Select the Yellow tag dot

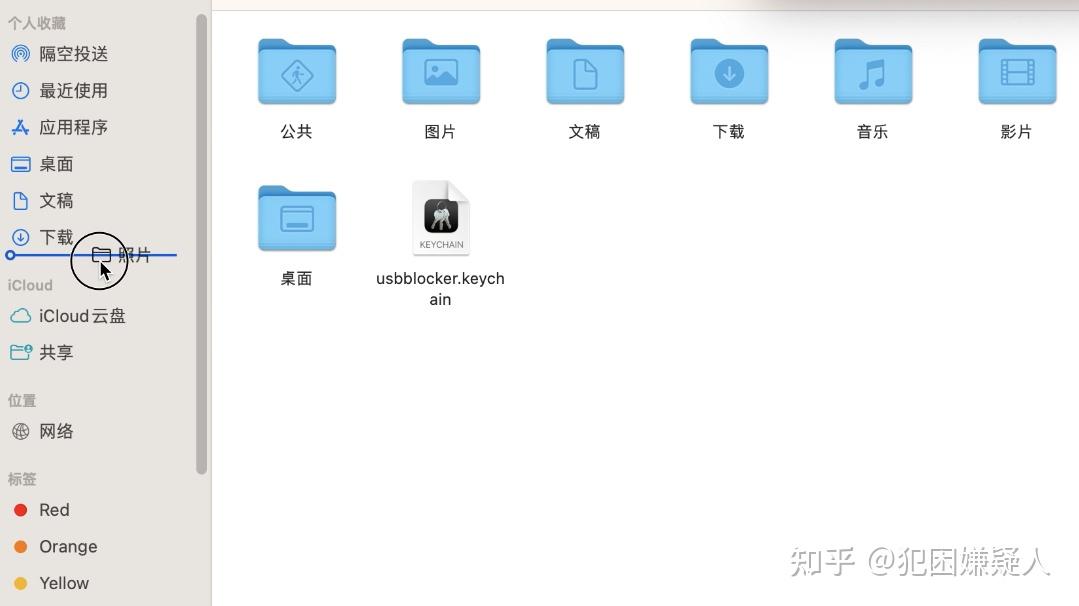[21, 583]
